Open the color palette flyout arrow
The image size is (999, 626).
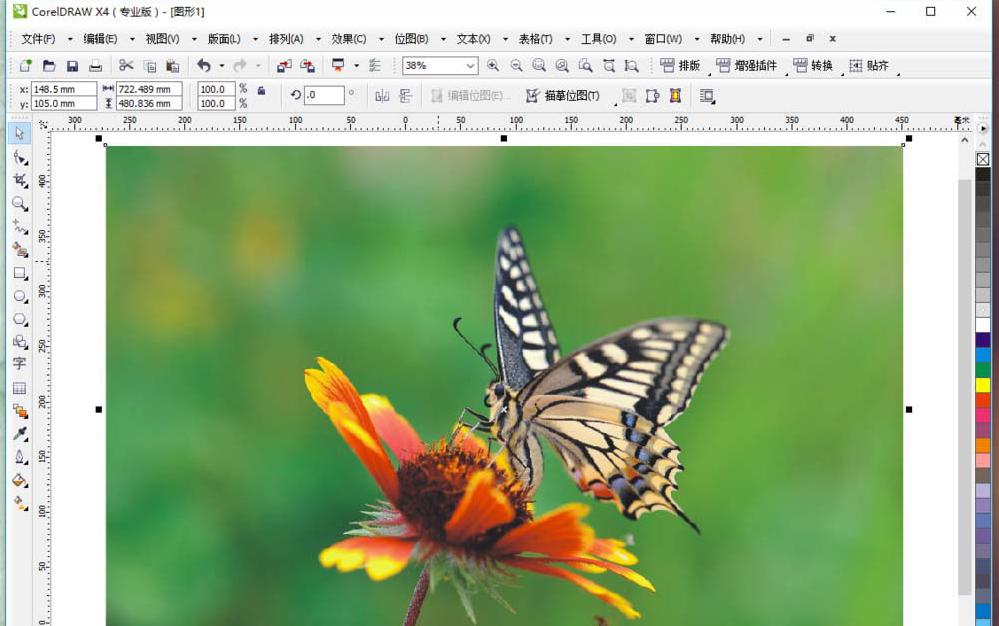(983, 129)
